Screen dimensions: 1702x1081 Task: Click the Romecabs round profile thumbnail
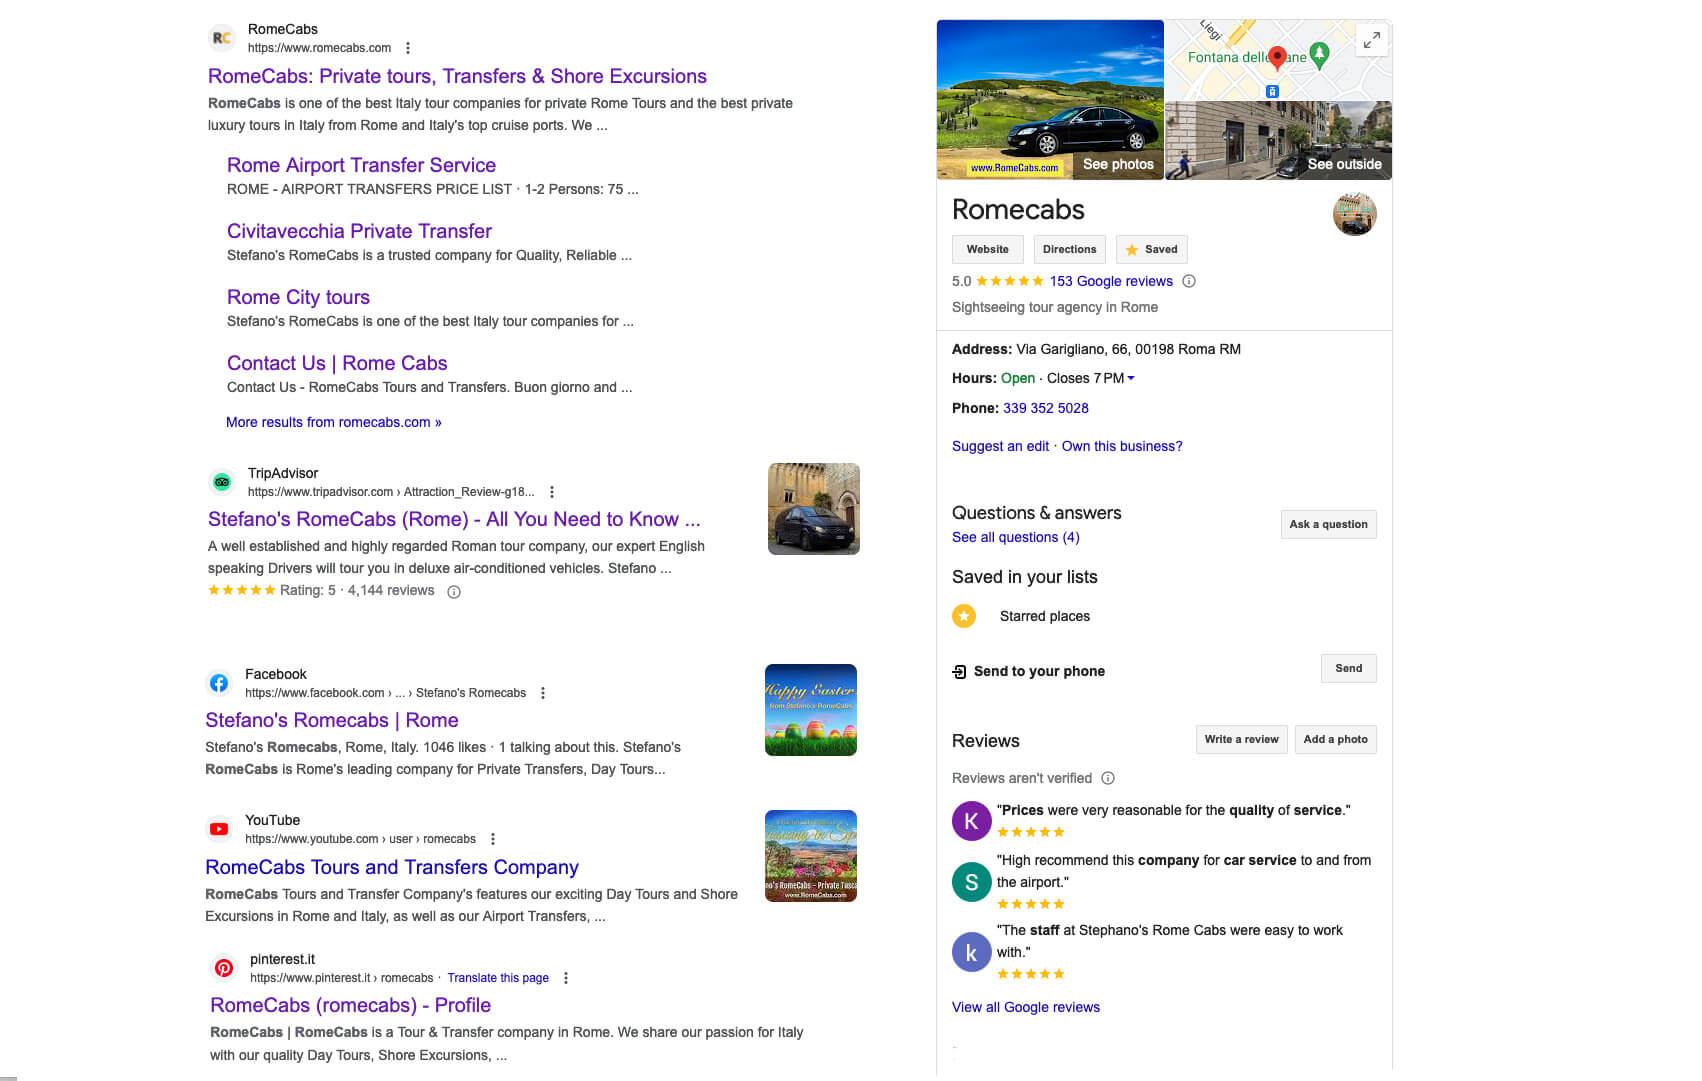pos(1355,214)
